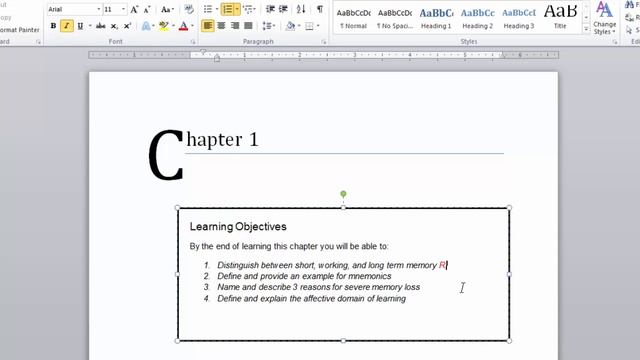Viewport: 640px width, 360px height.
Task: Open the font color dropdown arrow
Action: point(193,26)
